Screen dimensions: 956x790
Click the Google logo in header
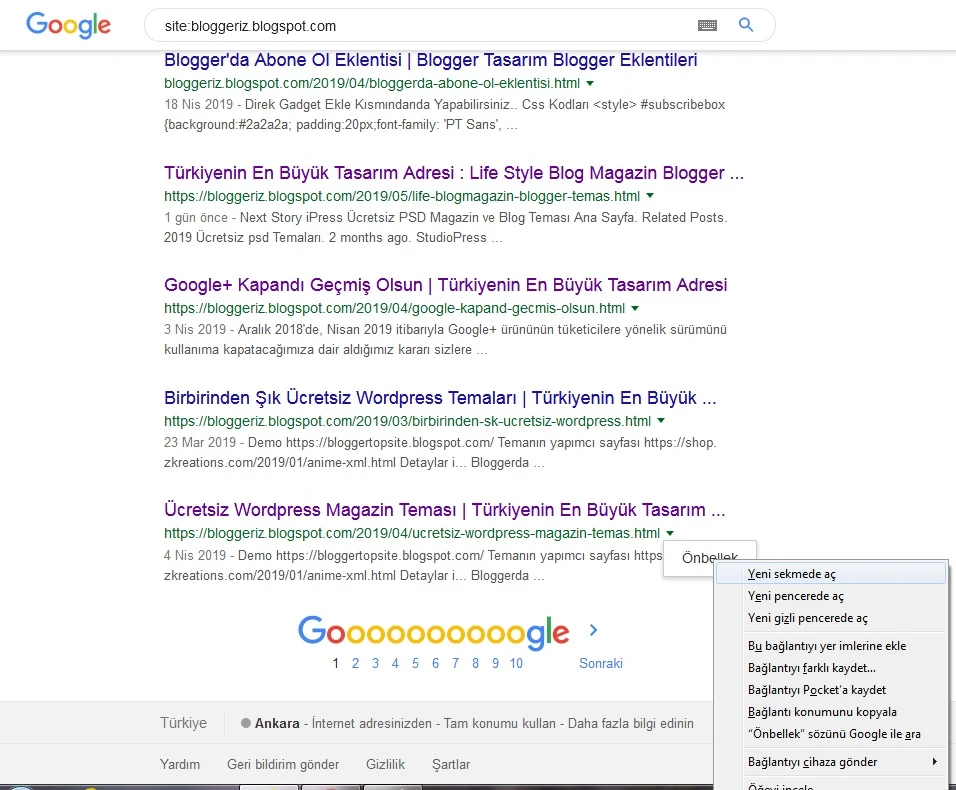click(x=68, y=25)
